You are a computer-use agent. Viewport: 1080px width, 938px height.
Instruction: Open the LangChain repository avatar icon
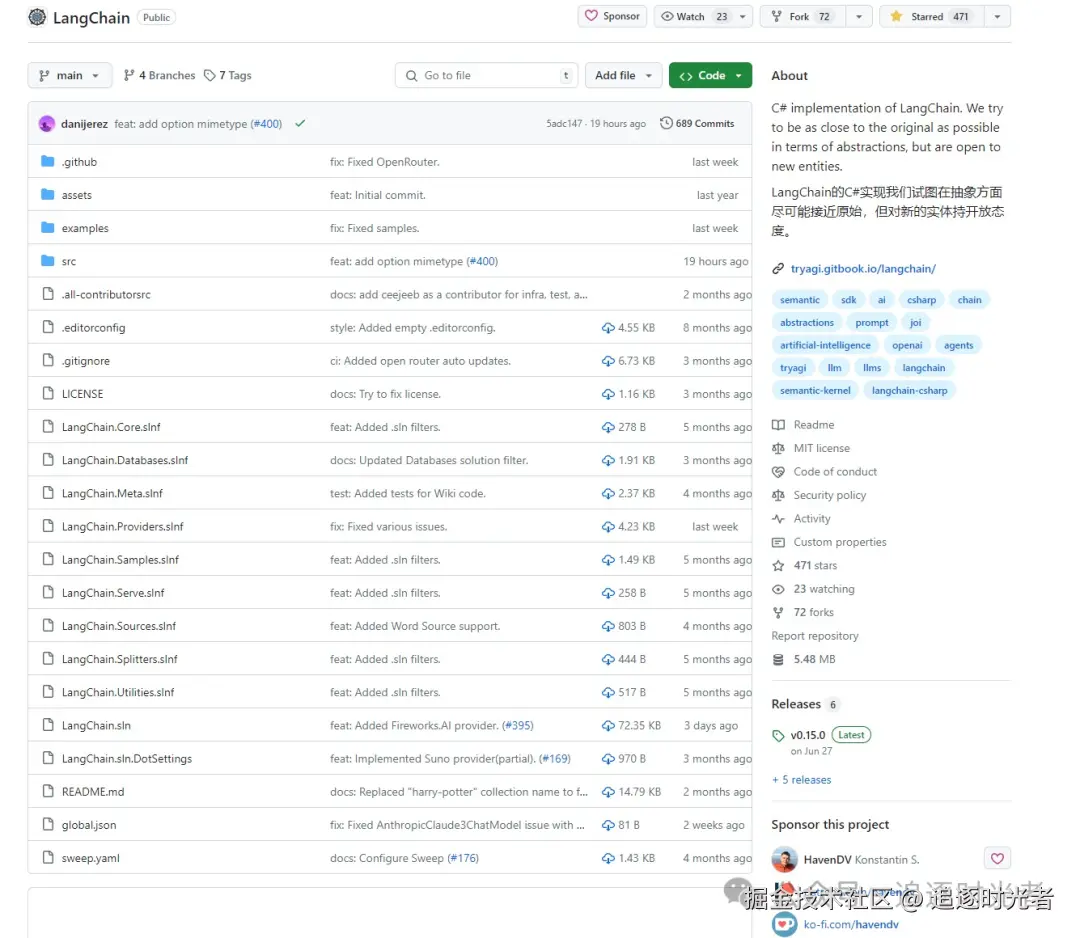click(37, 17)
